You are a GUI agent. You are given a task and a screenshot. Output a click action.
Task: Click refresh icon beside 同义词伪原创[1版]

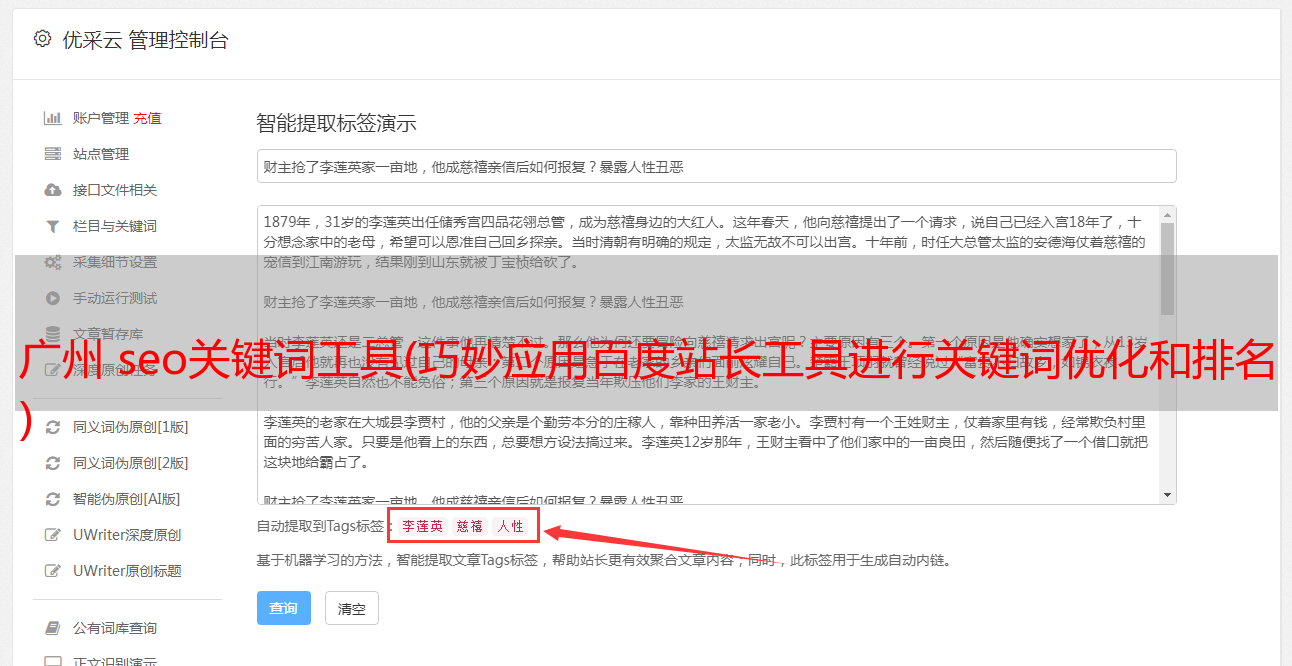coord(53,427)
